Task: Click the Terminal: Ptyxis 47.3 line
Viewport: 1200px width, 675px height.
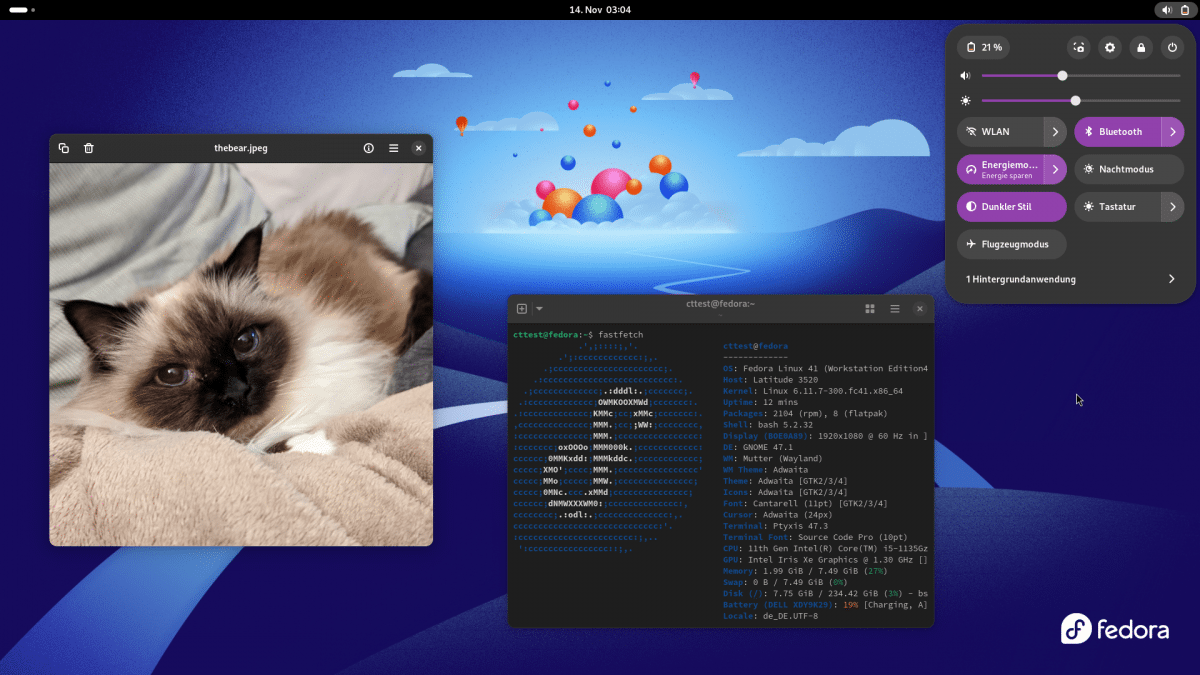Action: [775, 526]
